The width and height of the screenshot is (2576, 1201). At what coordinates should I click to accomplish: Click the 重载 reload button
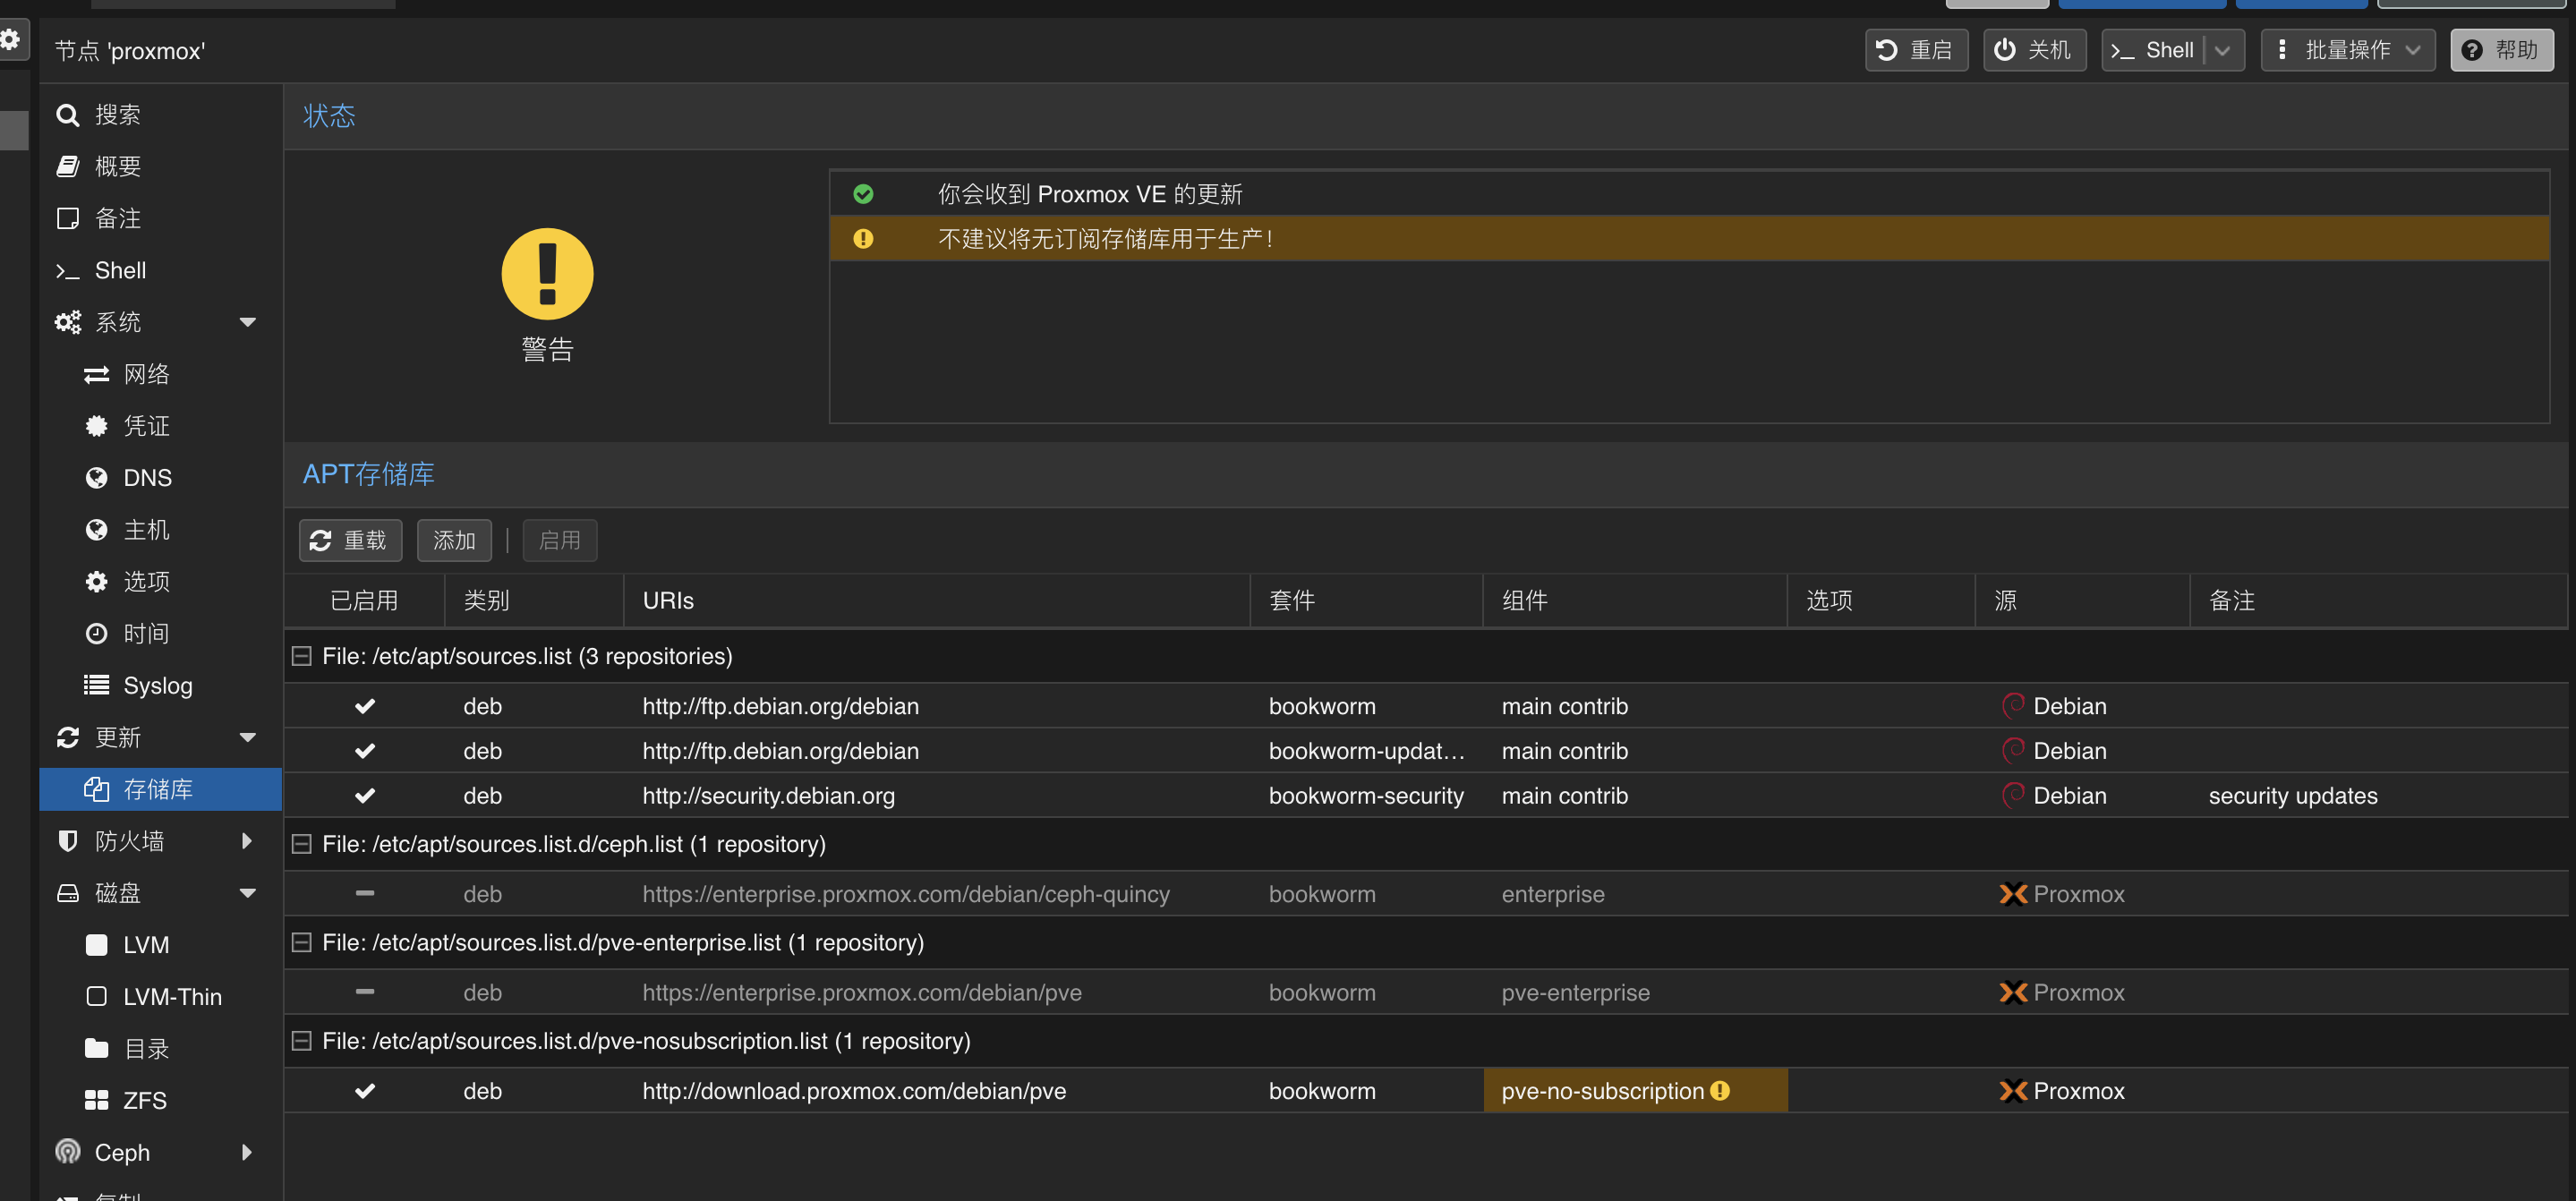pyautogui.click(x=350, y=541)
